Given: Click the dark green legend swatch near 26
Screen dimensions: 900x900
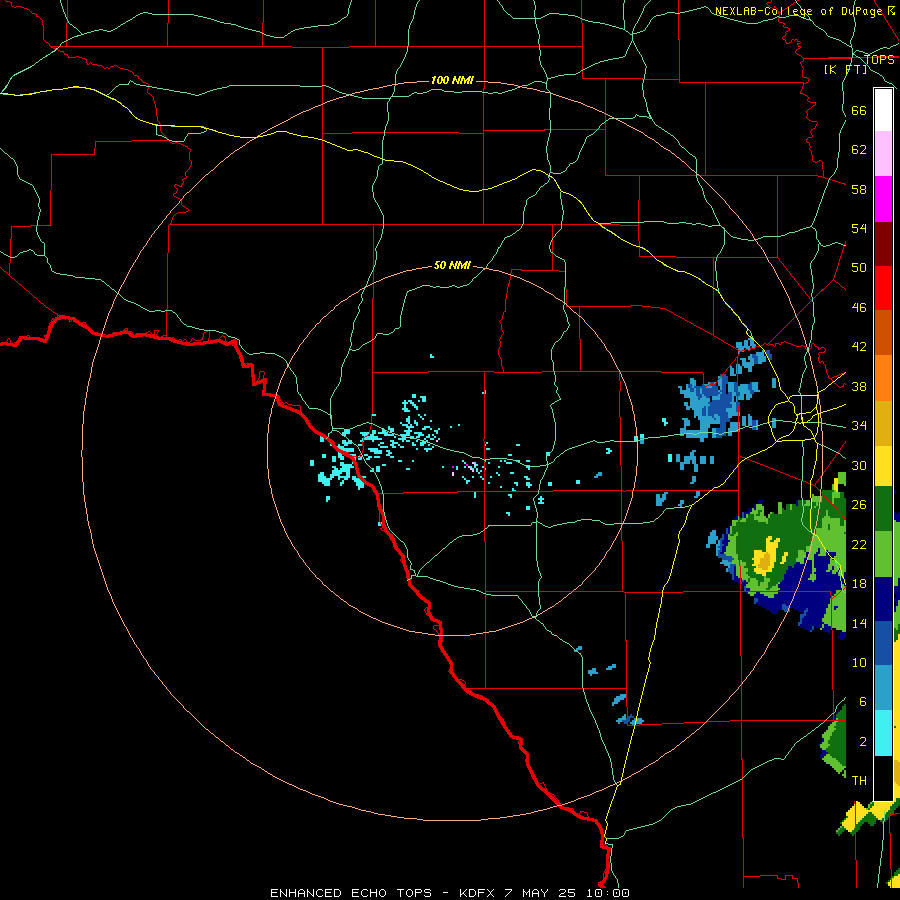Looking at the screenshot, I should [883, 509].
